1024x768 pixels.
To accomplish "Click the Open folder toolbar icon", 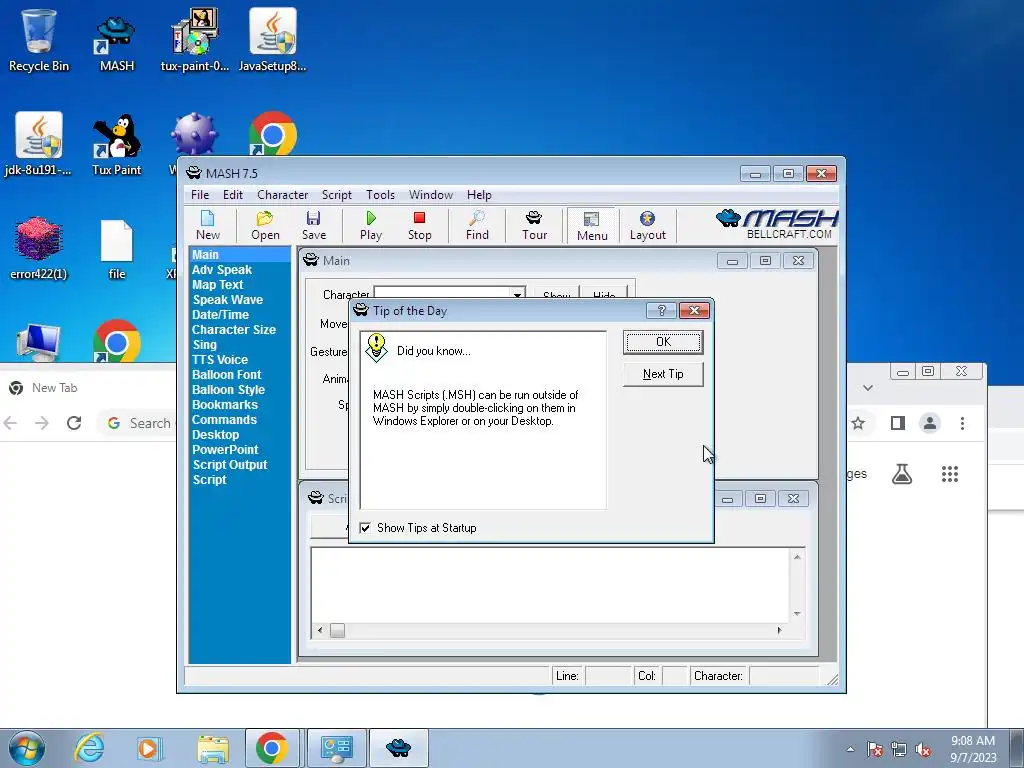I will (265, 225).
